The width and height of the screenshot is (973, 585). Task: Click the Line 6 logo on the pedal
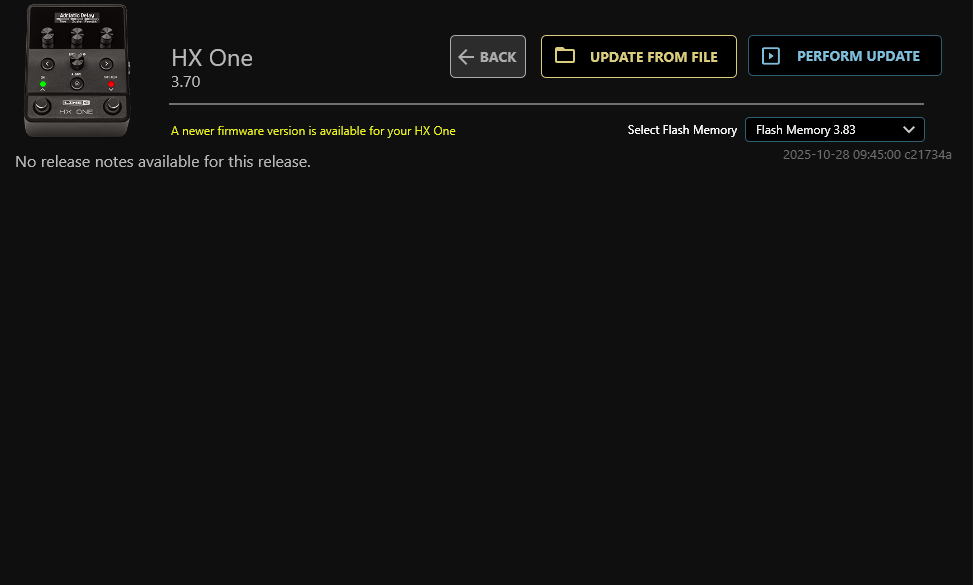click(76, 103)
